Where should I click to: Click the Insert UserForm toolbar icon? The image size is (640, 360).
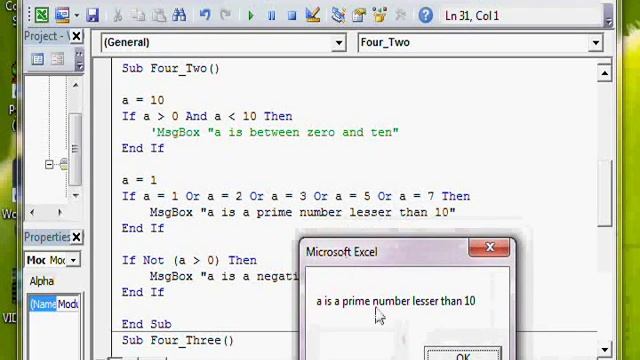(62, 16)
